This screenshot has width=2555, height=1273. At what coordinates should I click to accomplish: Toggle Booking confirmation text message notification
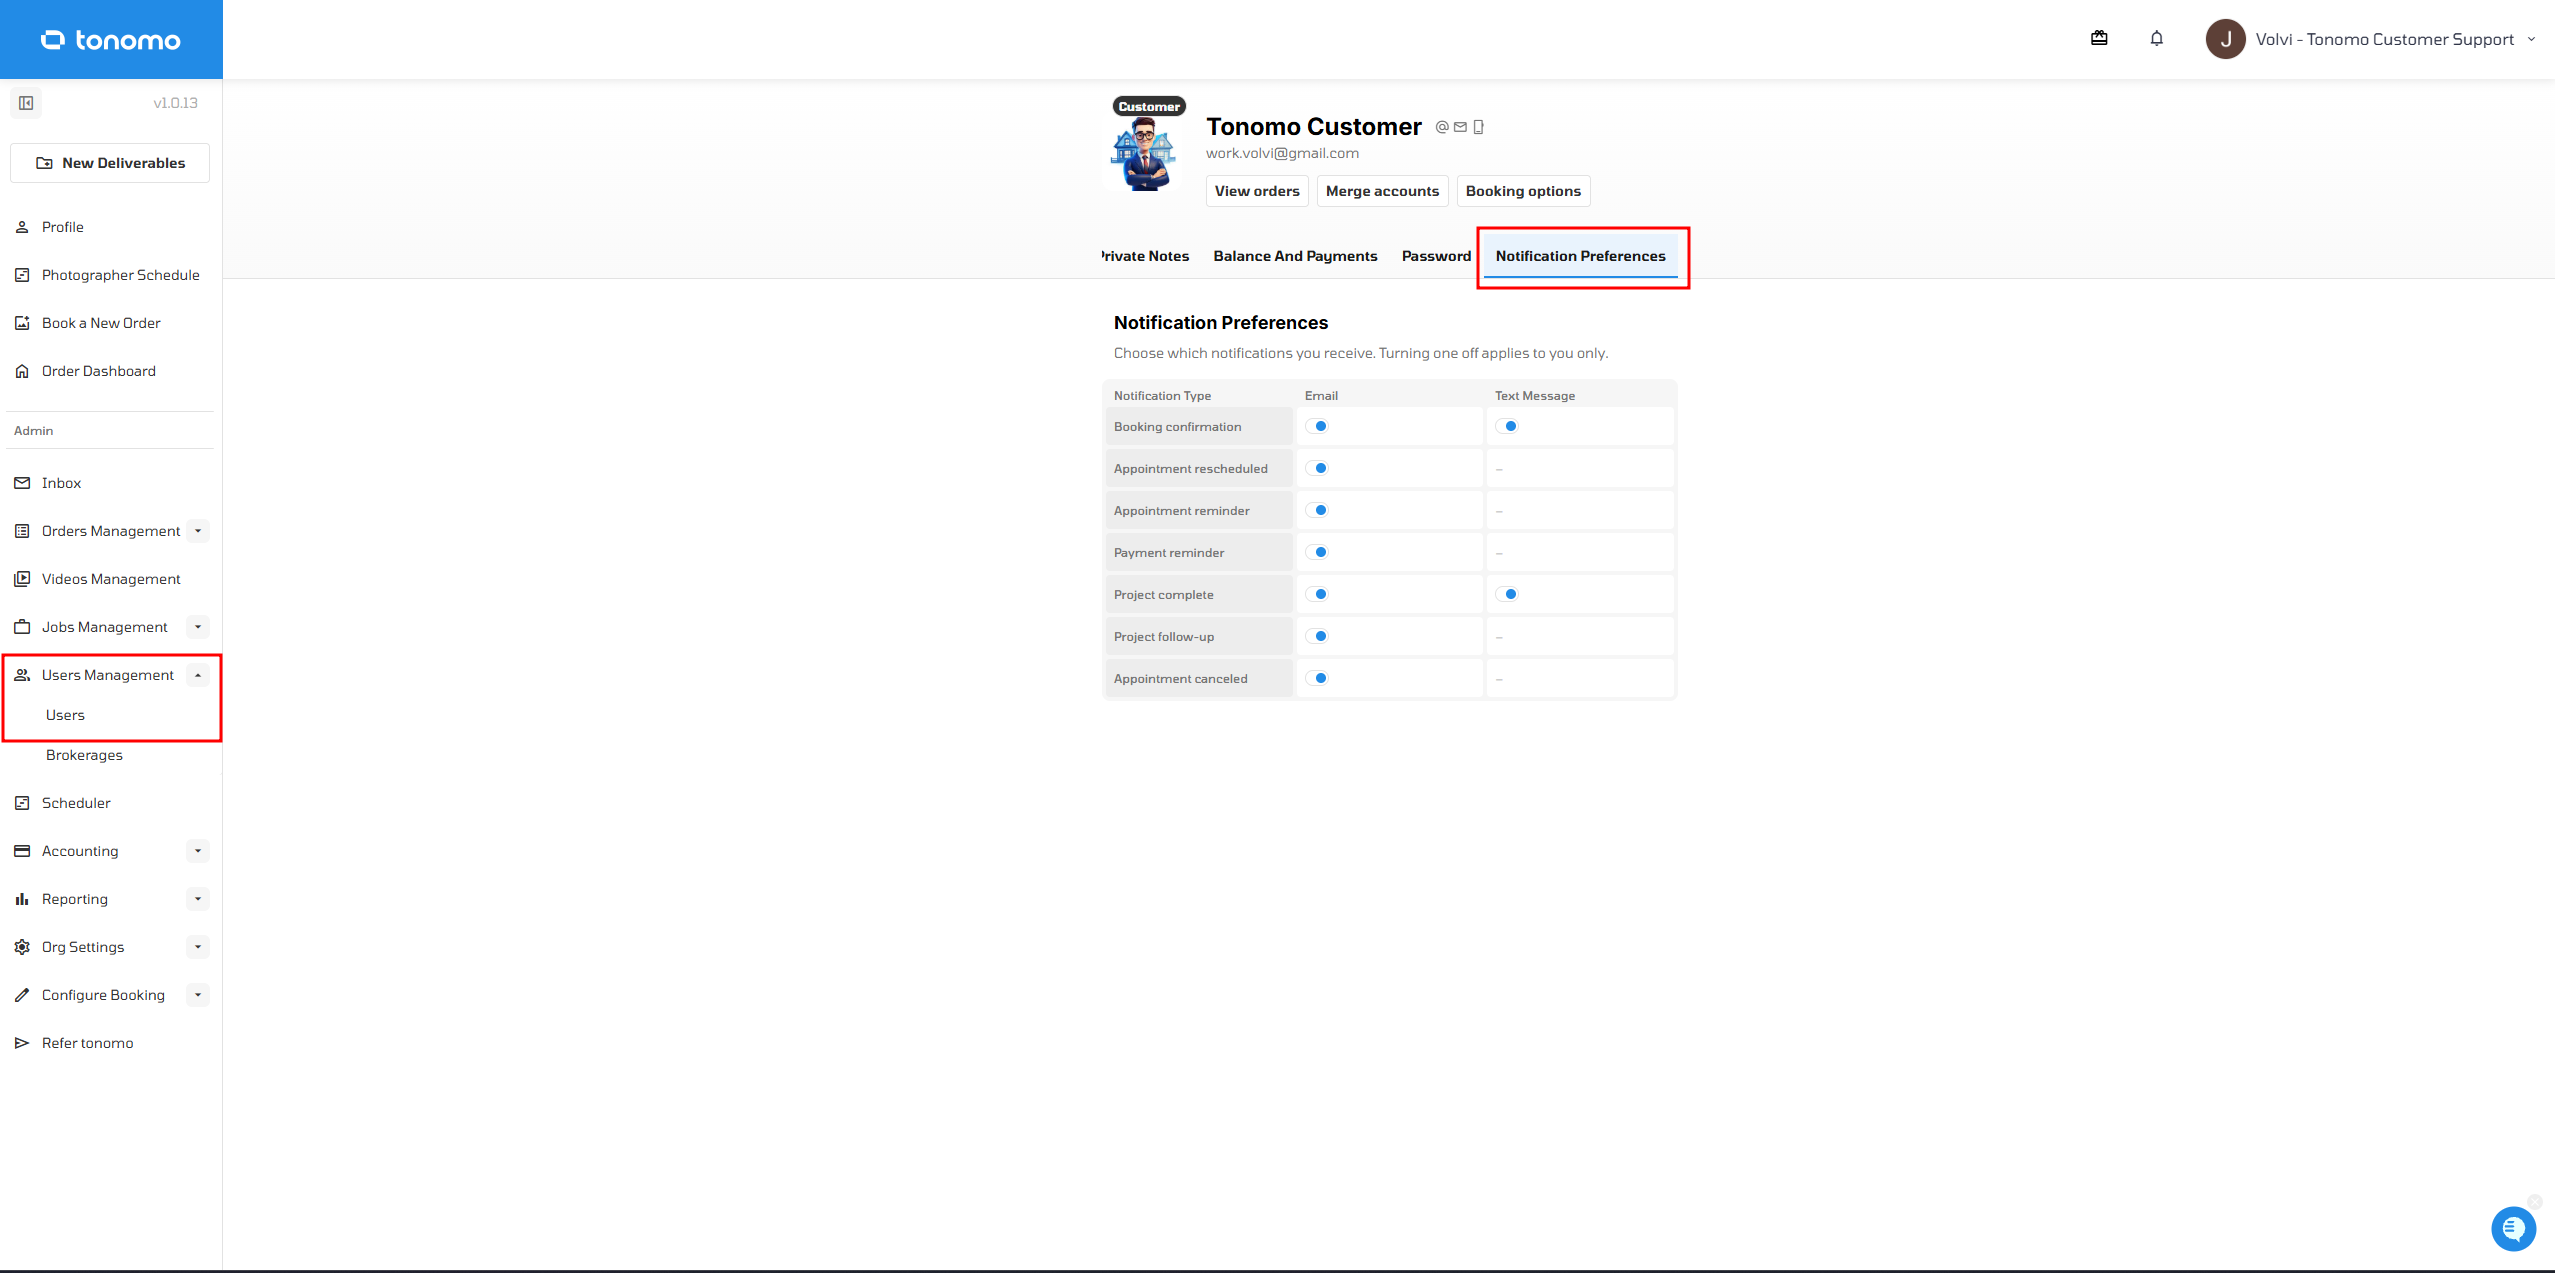coord(1507,426)
